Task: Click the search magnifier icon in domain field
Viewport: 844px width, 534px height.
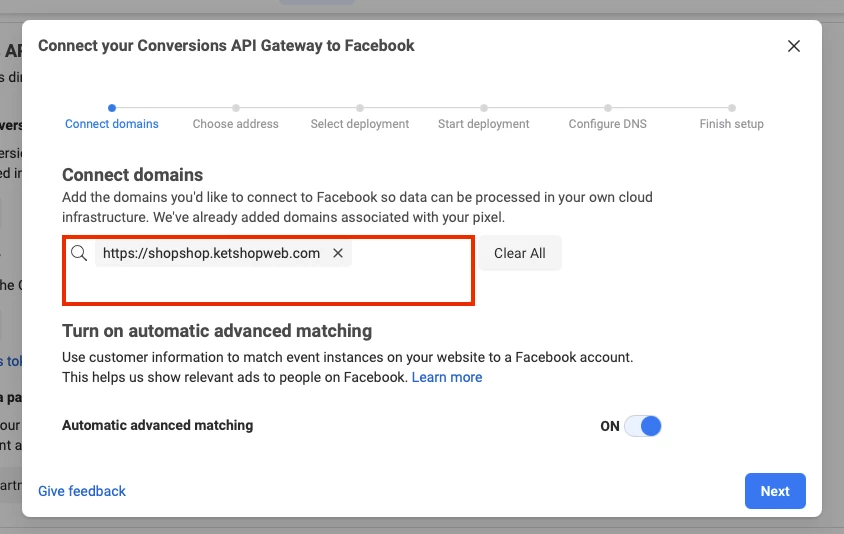Action: [79, 253]
